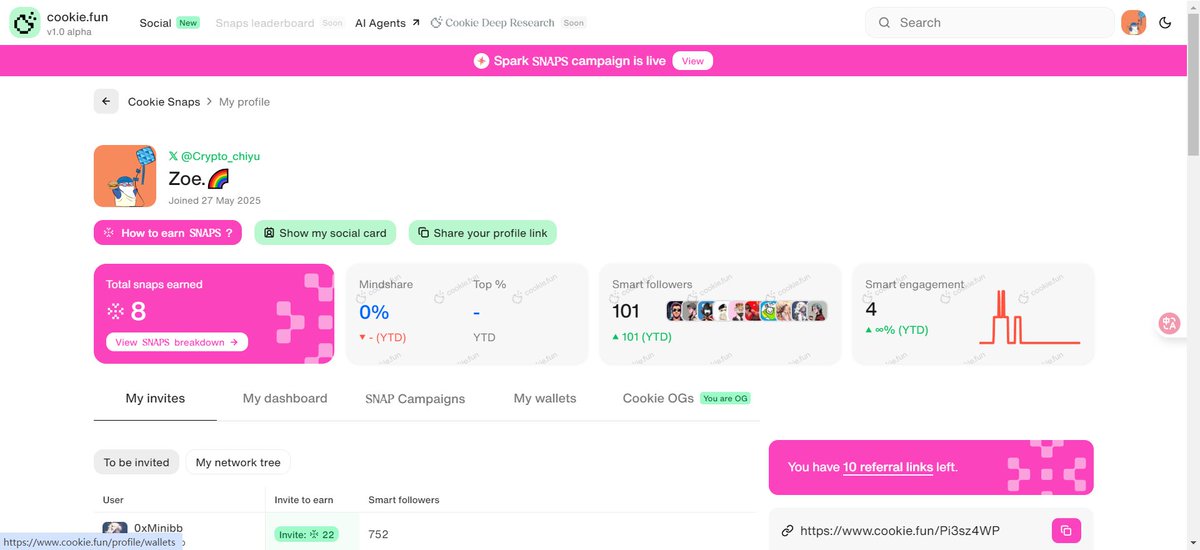Open Cookie Snaps breadcrumb link
Screen dimensions: 1200x550
164,102
